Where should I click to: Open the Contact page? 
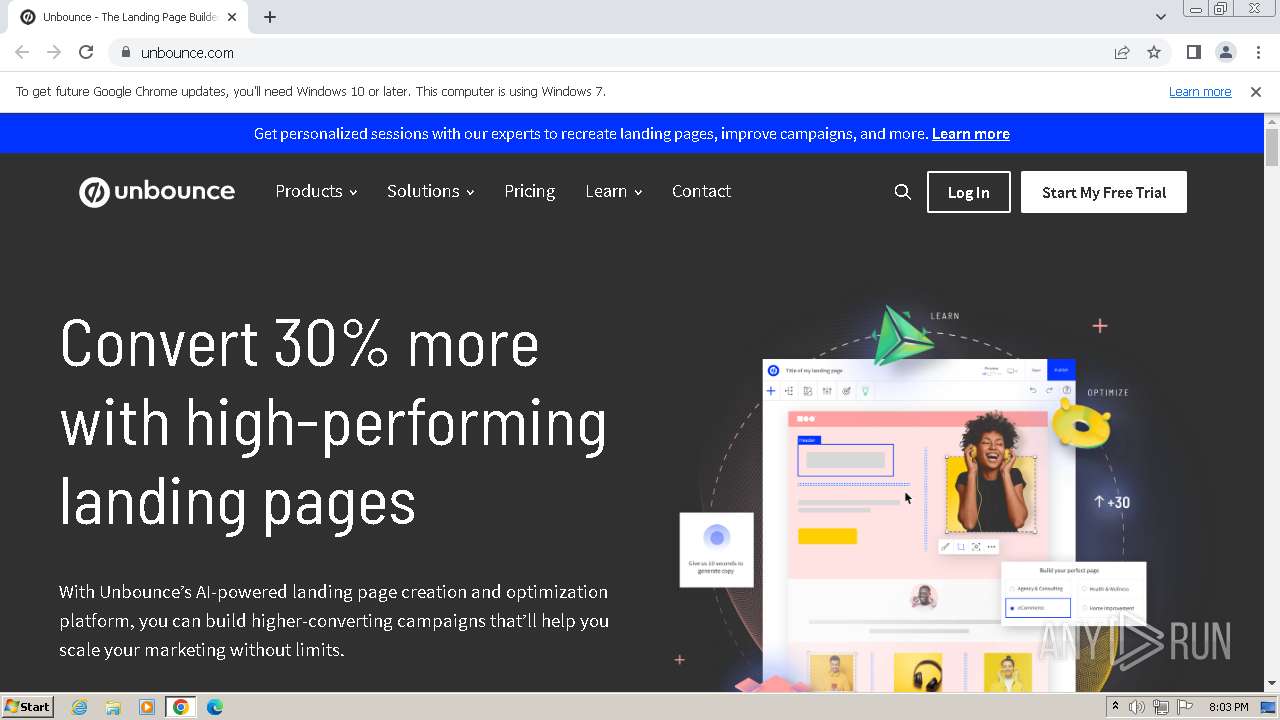click(701, 191)
